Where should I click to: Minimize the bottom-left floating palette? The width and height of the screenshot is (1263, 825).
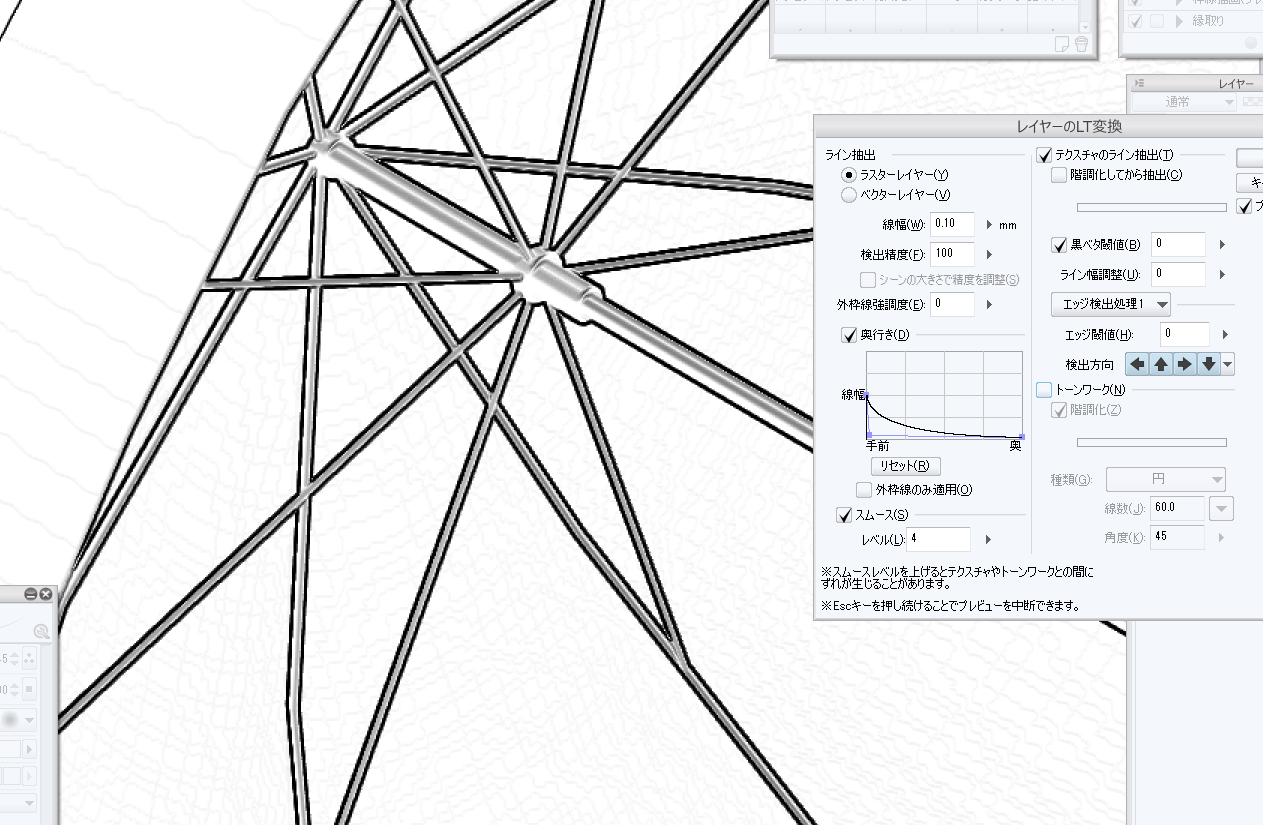pyautogui.click(x=31, y=594)
